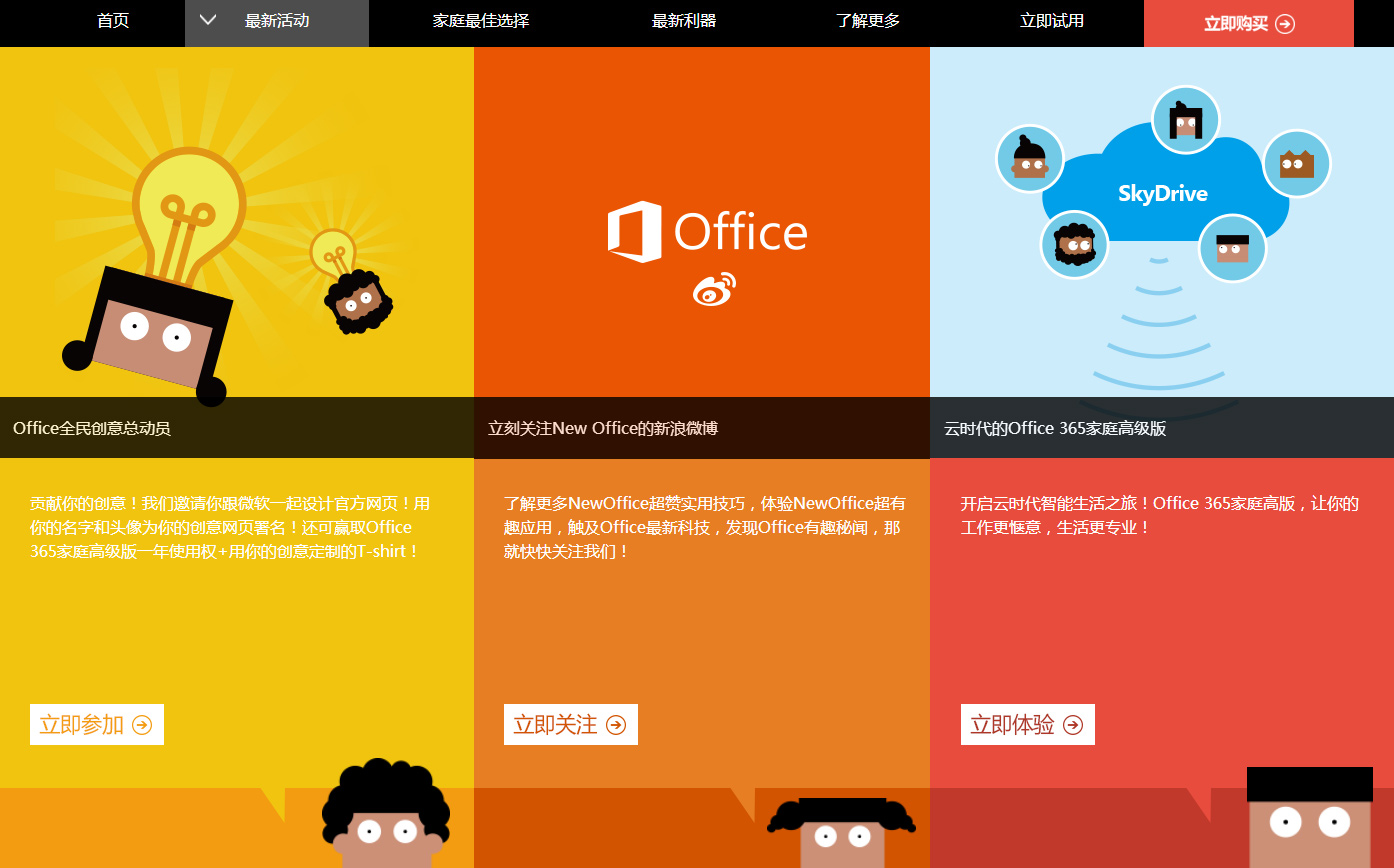
Task: Click the SkyDrive cloud icon
Action: pos(1163,186)
